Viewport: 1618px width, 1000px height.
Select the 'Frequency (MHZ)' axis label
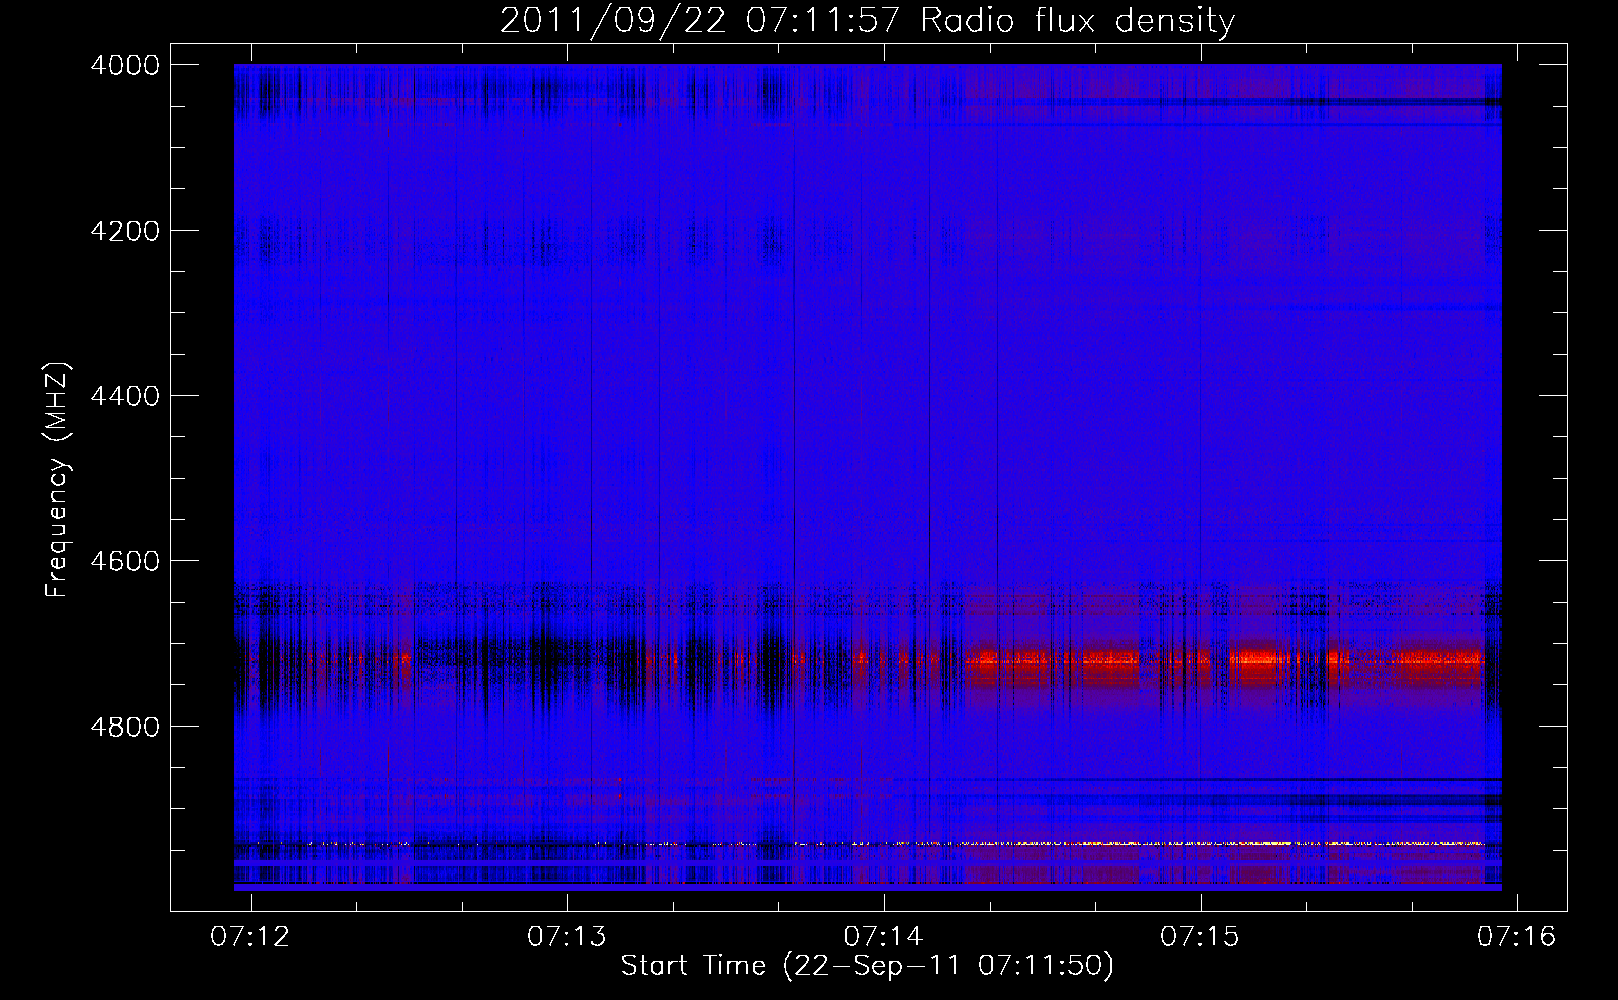[x=57, y=480]
